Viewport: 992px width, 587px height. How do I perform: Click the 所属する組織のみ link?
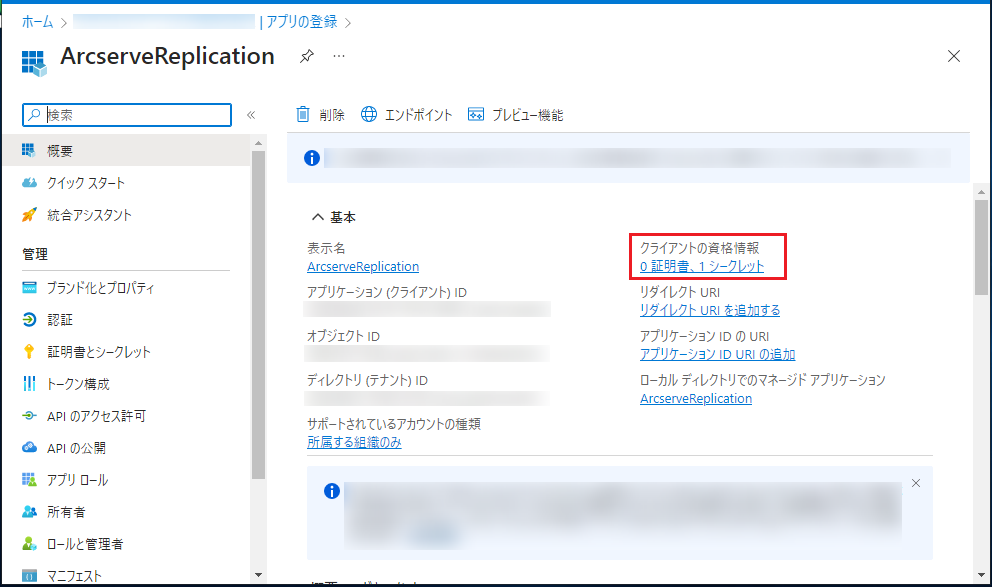pyautogui.click(x=354, y=442)
